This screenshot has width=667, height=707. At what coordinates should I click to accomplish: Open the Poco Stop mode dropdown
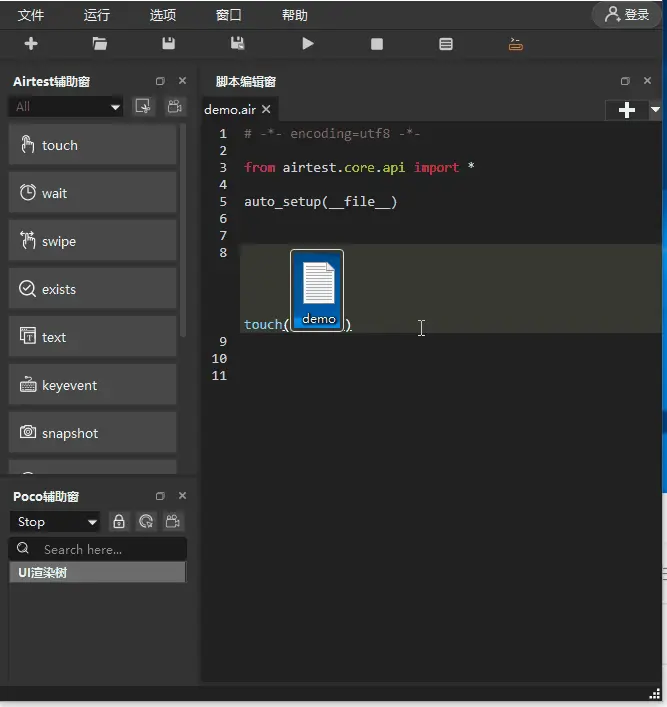point(55,522)
